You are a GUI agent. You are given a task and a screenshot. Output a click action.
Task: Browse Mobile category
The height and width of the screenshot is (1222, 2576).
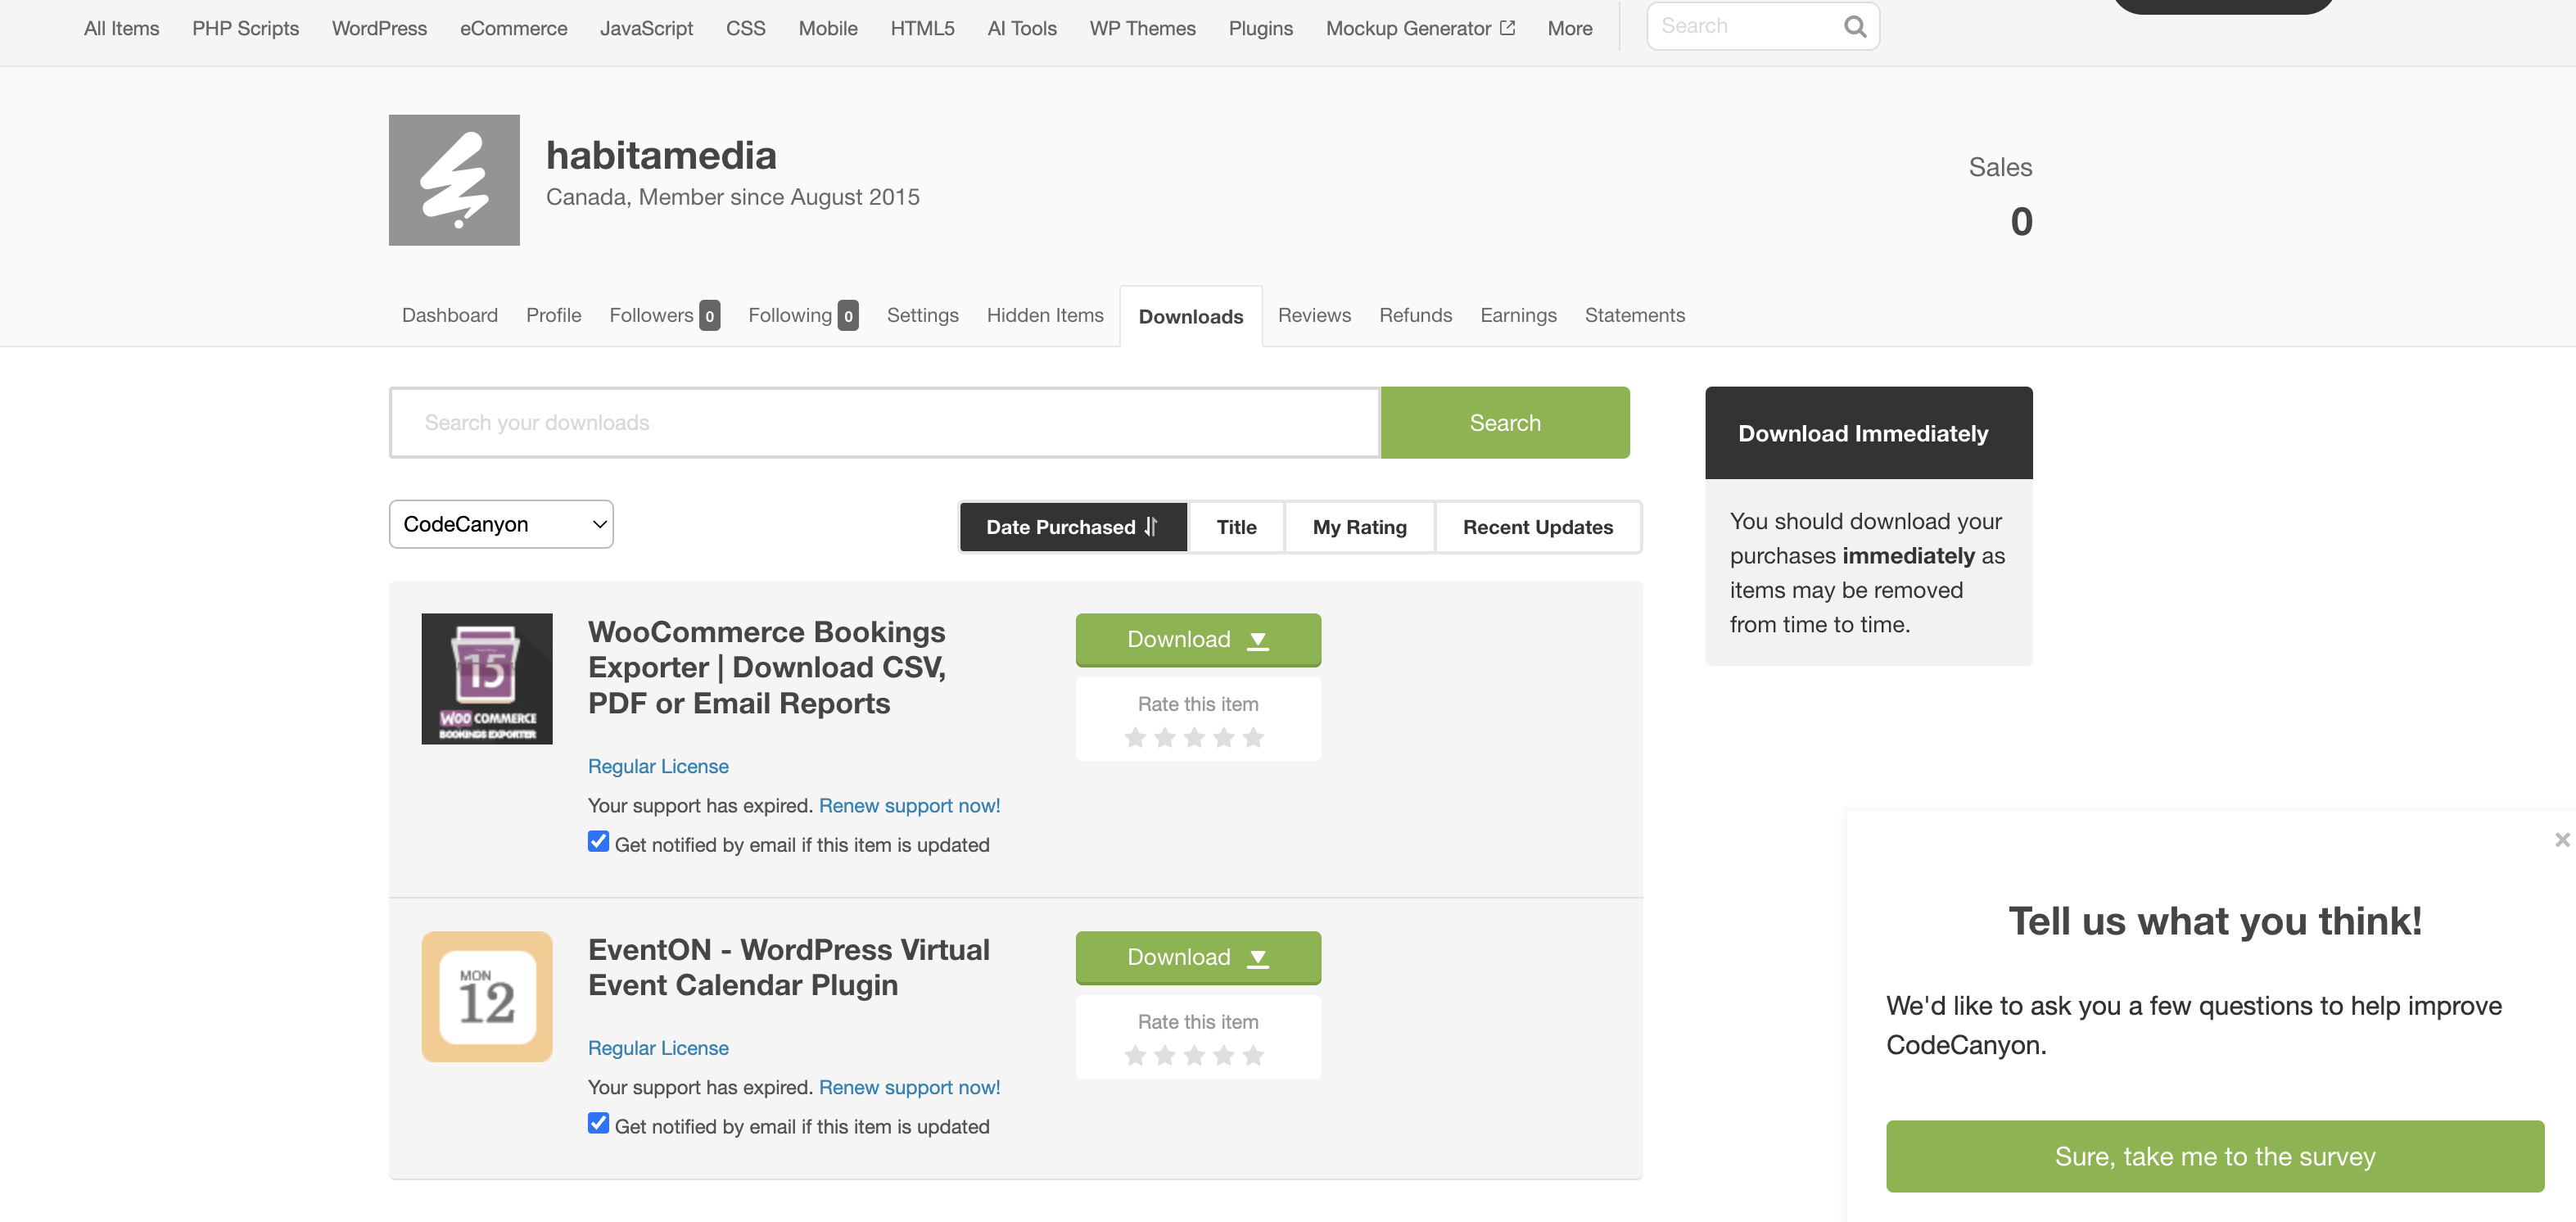pos(828,28)
